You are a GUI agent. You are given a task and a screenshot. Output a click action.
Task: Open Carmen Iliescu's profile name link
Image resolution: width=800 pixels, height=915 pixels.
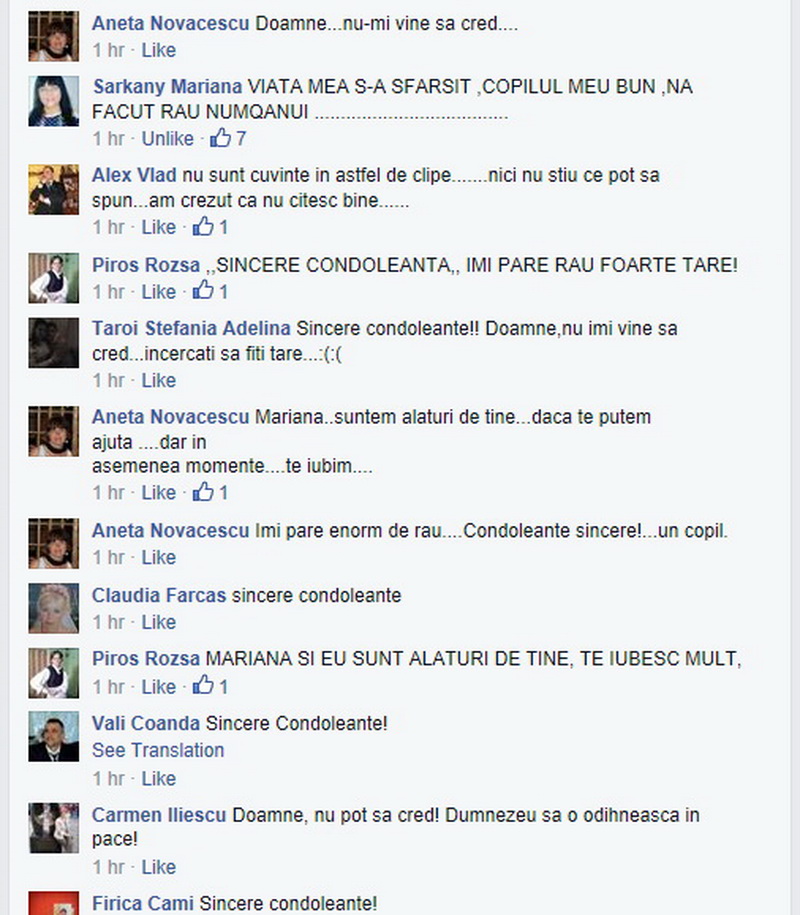pos(159,815)
